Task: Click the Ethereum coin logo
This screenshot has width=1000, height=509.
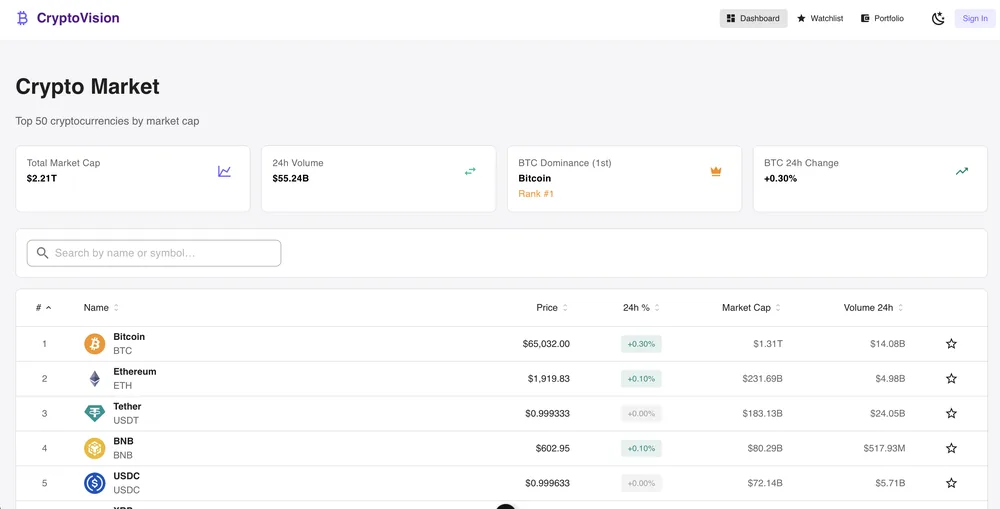Action: point(94,379)
